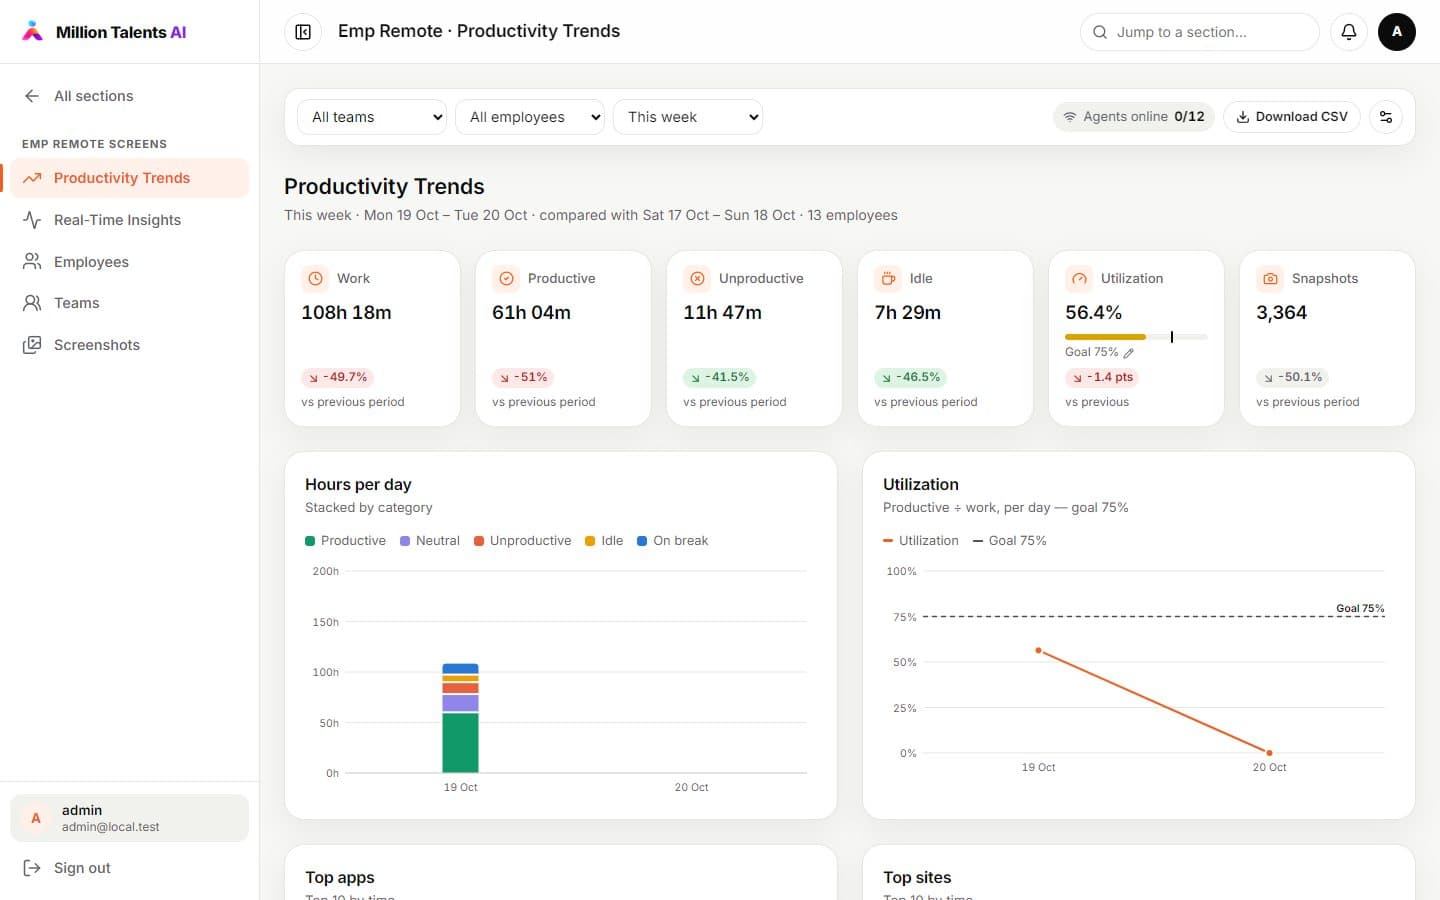Click the -49.7% change badge on Work

coord(338,378)
